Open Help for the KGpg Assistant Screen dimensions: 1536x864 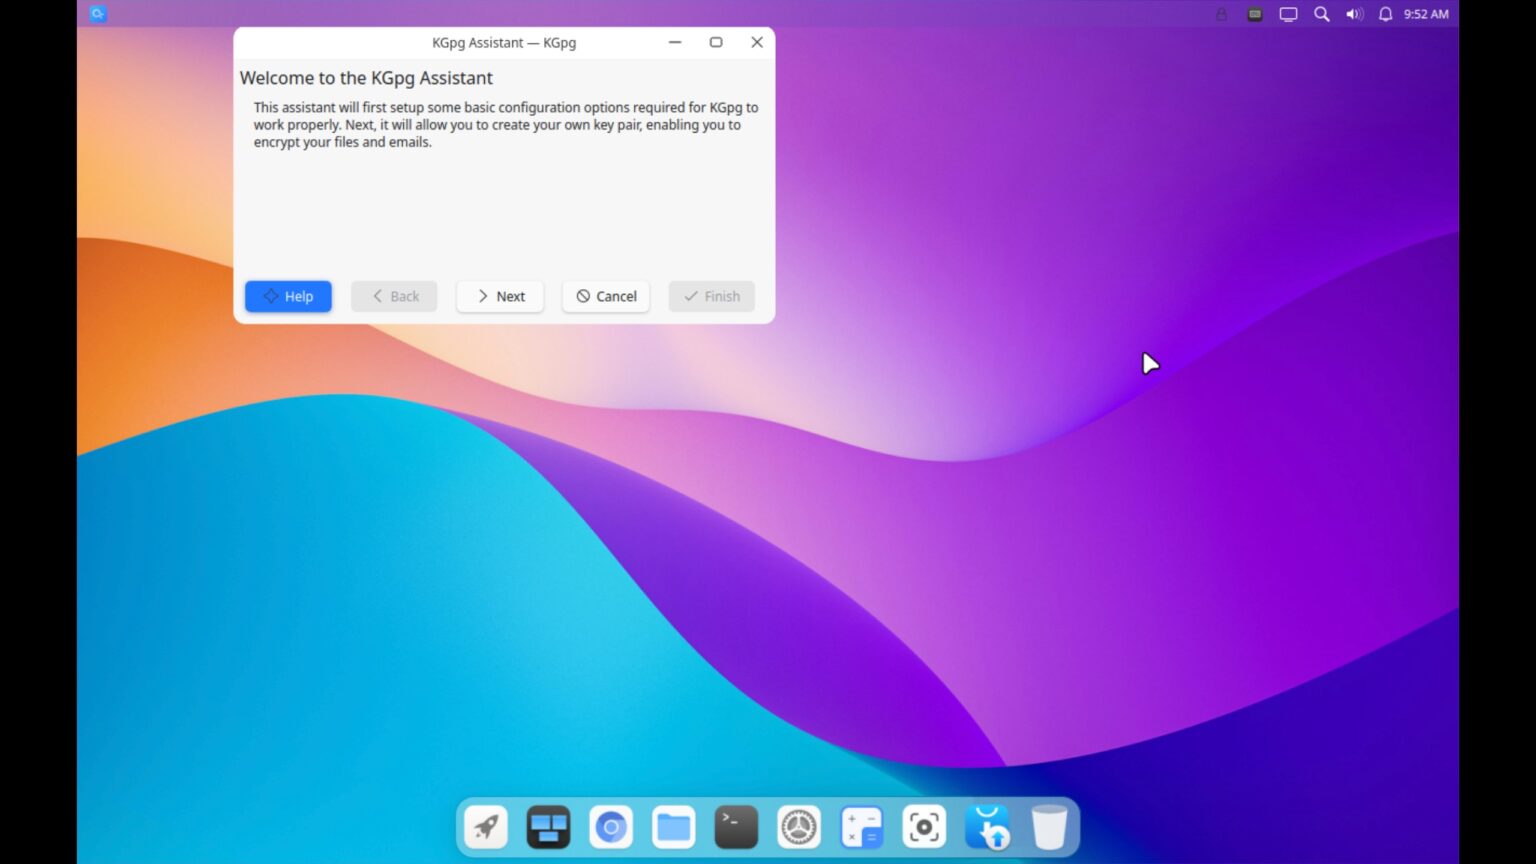pos(288,296)
